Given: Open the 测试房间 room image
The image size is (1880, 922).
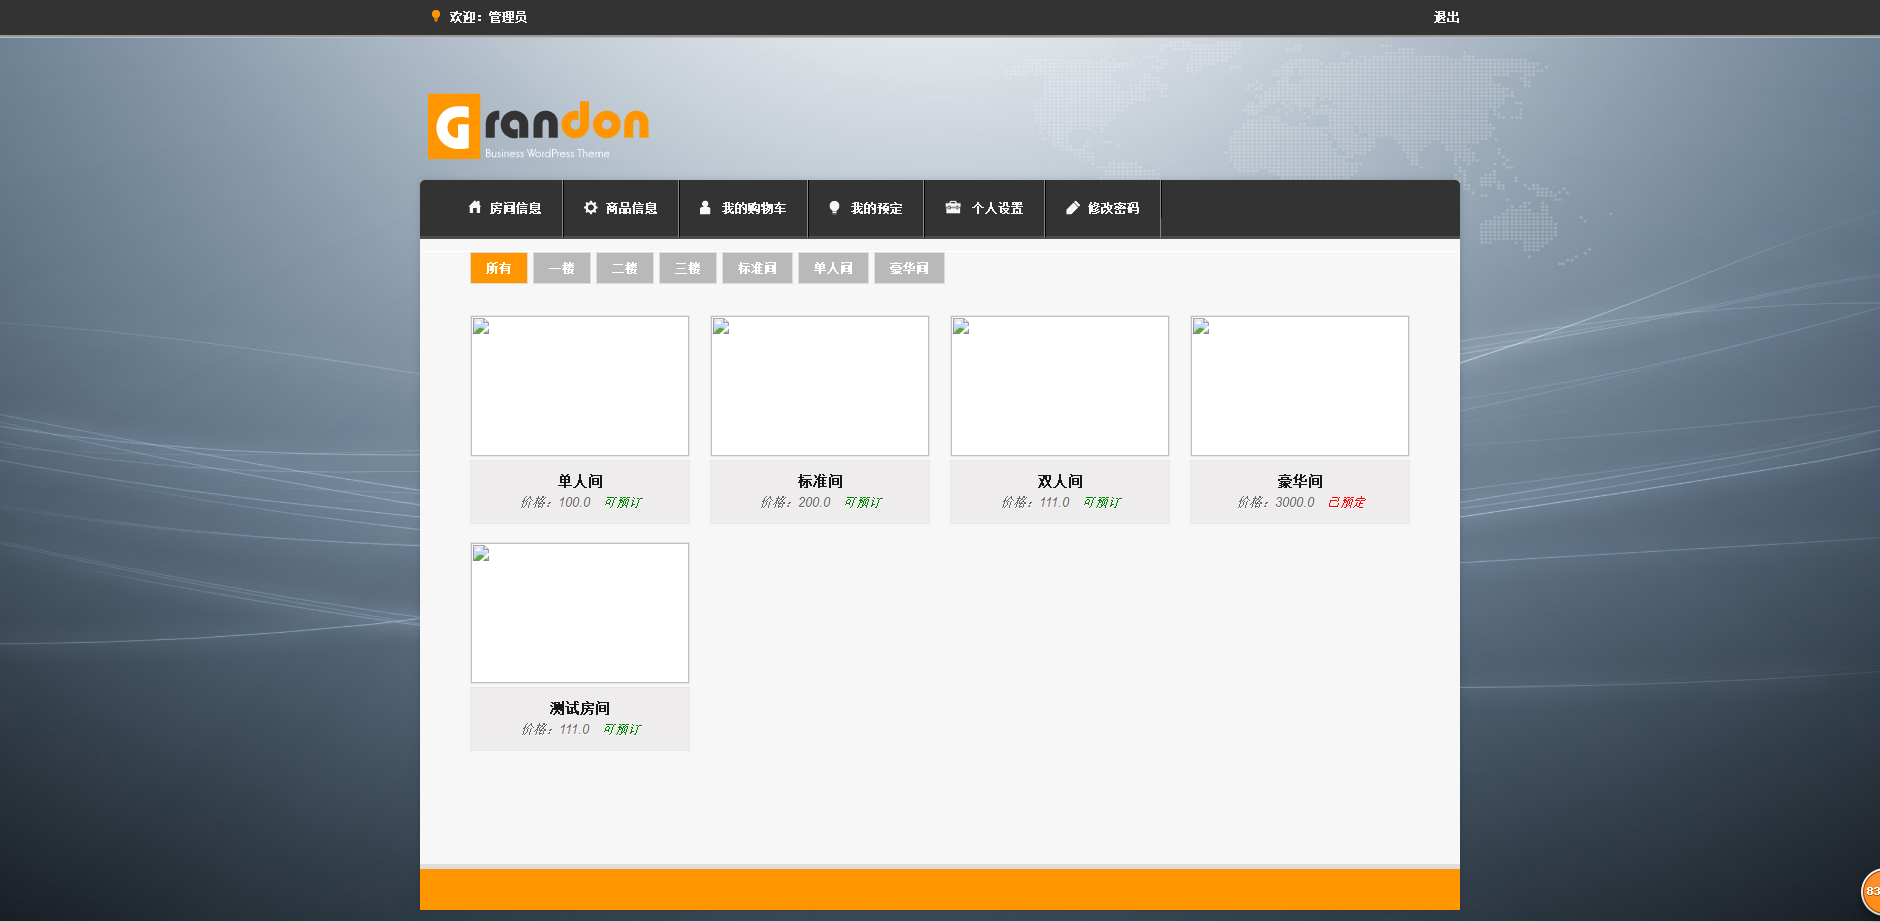Looking at the screenshot, I should [580, 613].
